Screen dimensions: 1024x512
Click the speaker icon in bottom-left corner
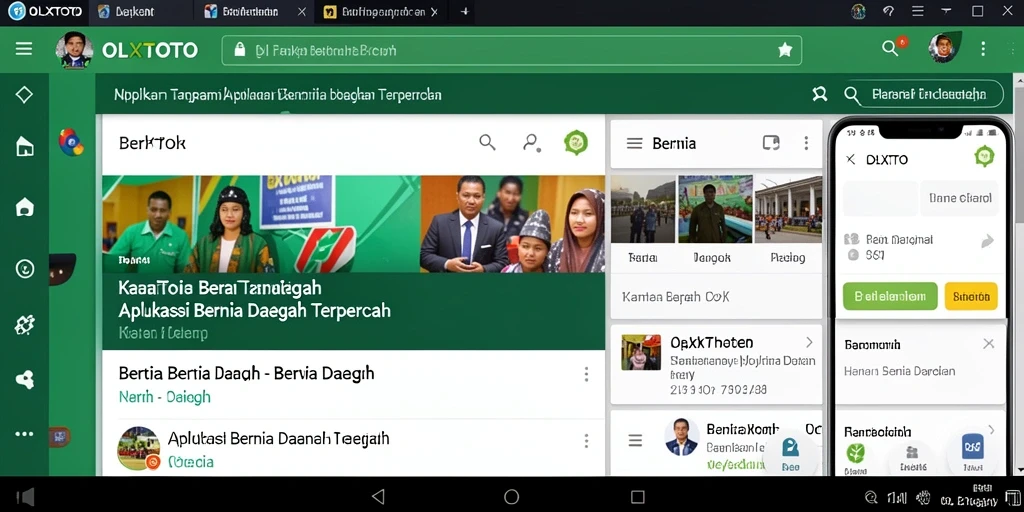tap(25, 498)
